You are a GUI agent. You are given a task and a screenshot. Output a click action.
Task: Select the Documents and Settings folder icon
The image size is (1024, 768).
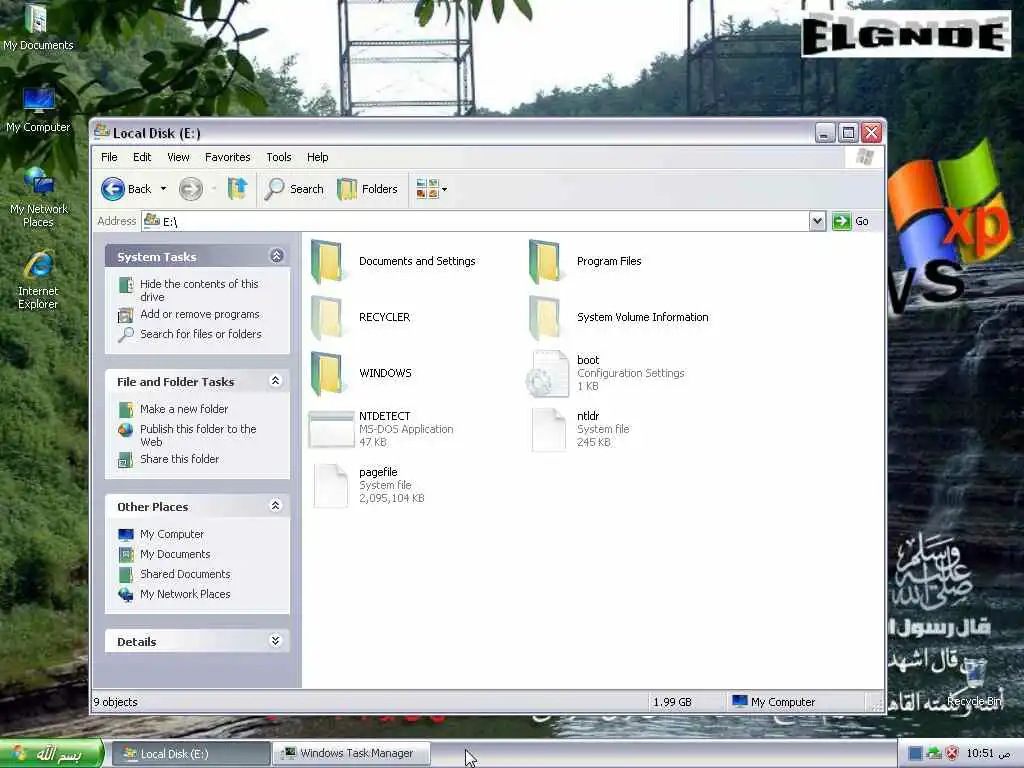click(x=327, y=261)
